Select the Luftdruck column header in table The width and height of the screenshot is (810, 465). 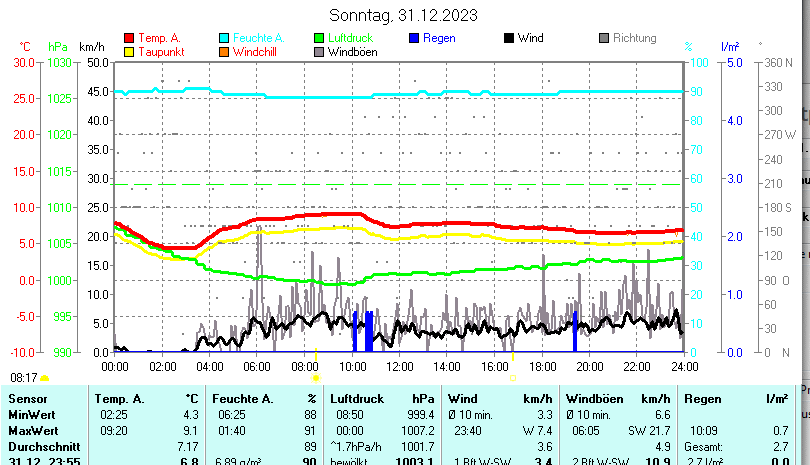(x=356, y=399)
